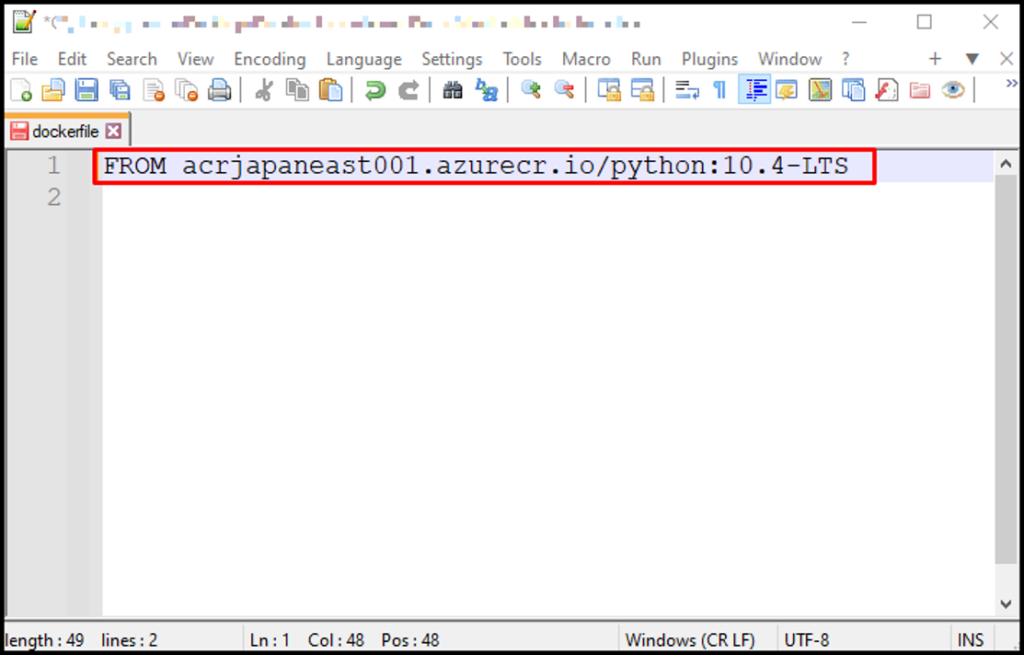The image size is (1024, 655).
Task: Open the Document List icon
Action: pos(853,90)
